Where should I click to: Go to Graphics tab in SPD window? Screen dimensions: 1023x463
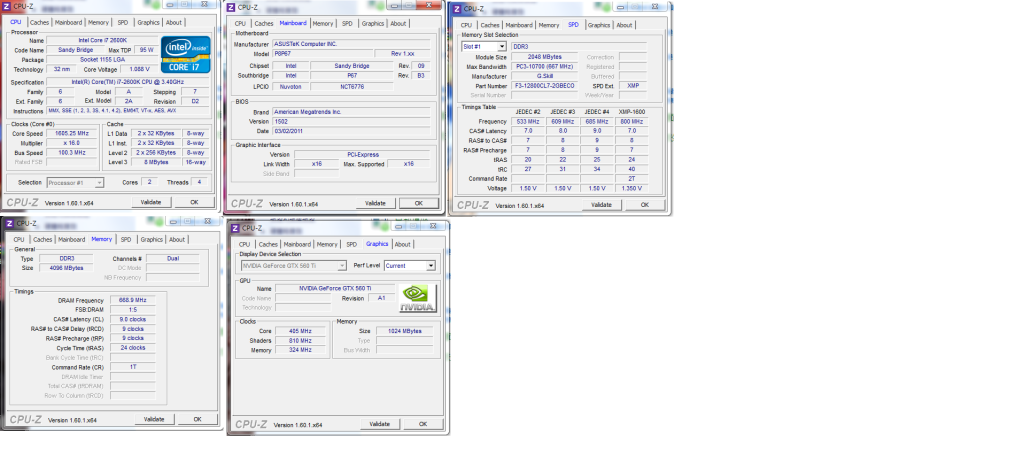599,25
